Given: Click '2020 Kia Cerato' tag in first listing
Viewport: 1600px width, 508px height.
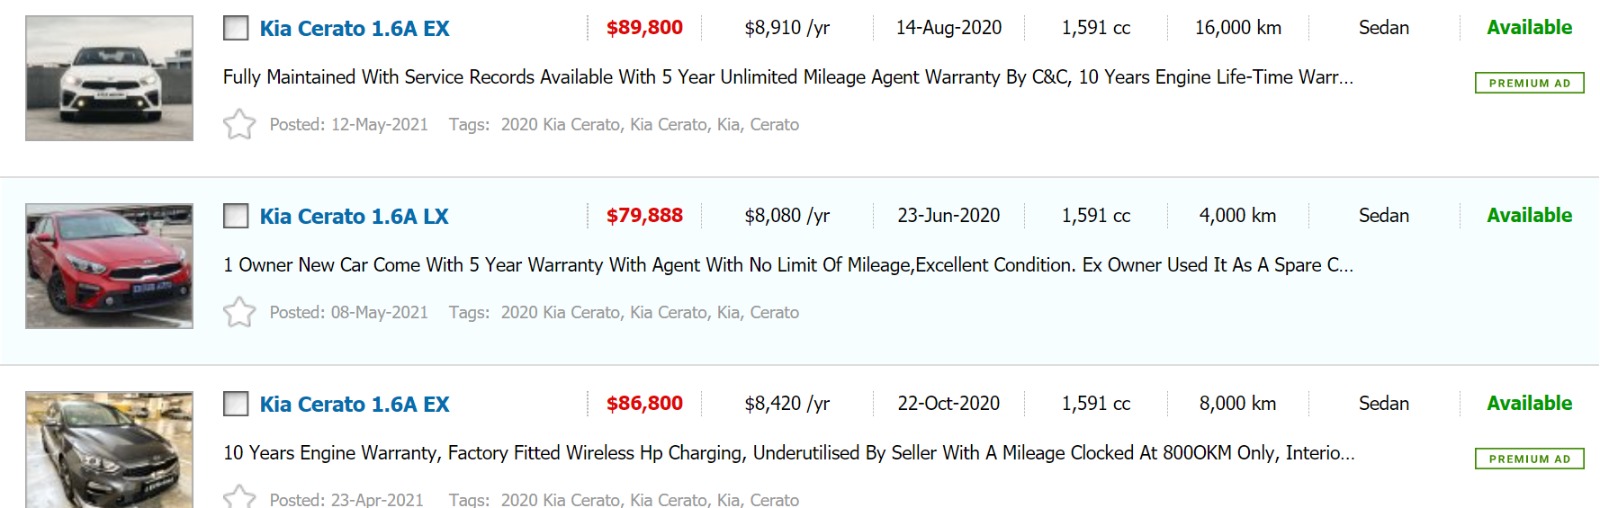Looking at the screenshot, I should [x=560, y=125].
